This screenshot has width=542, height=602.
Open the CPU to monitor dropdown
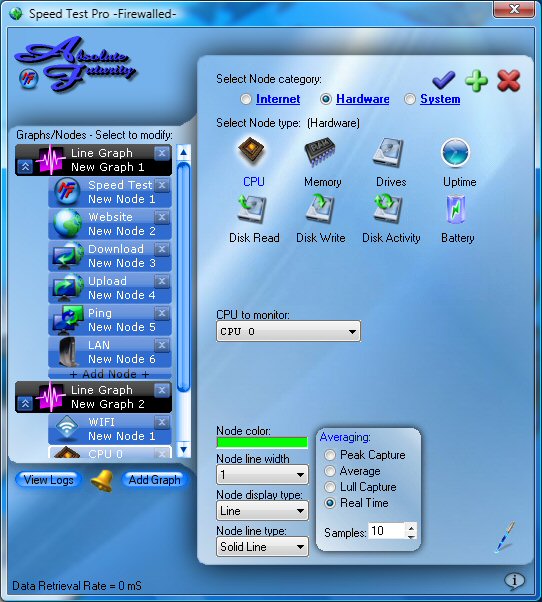point(288,331)
